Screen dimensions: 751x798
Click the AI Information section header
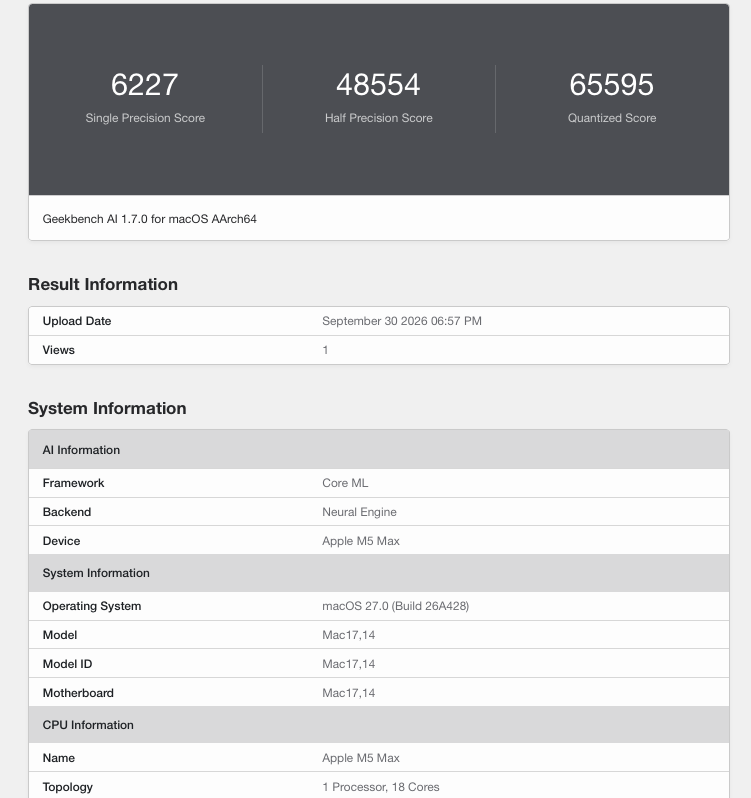click(x=379, y=449)
